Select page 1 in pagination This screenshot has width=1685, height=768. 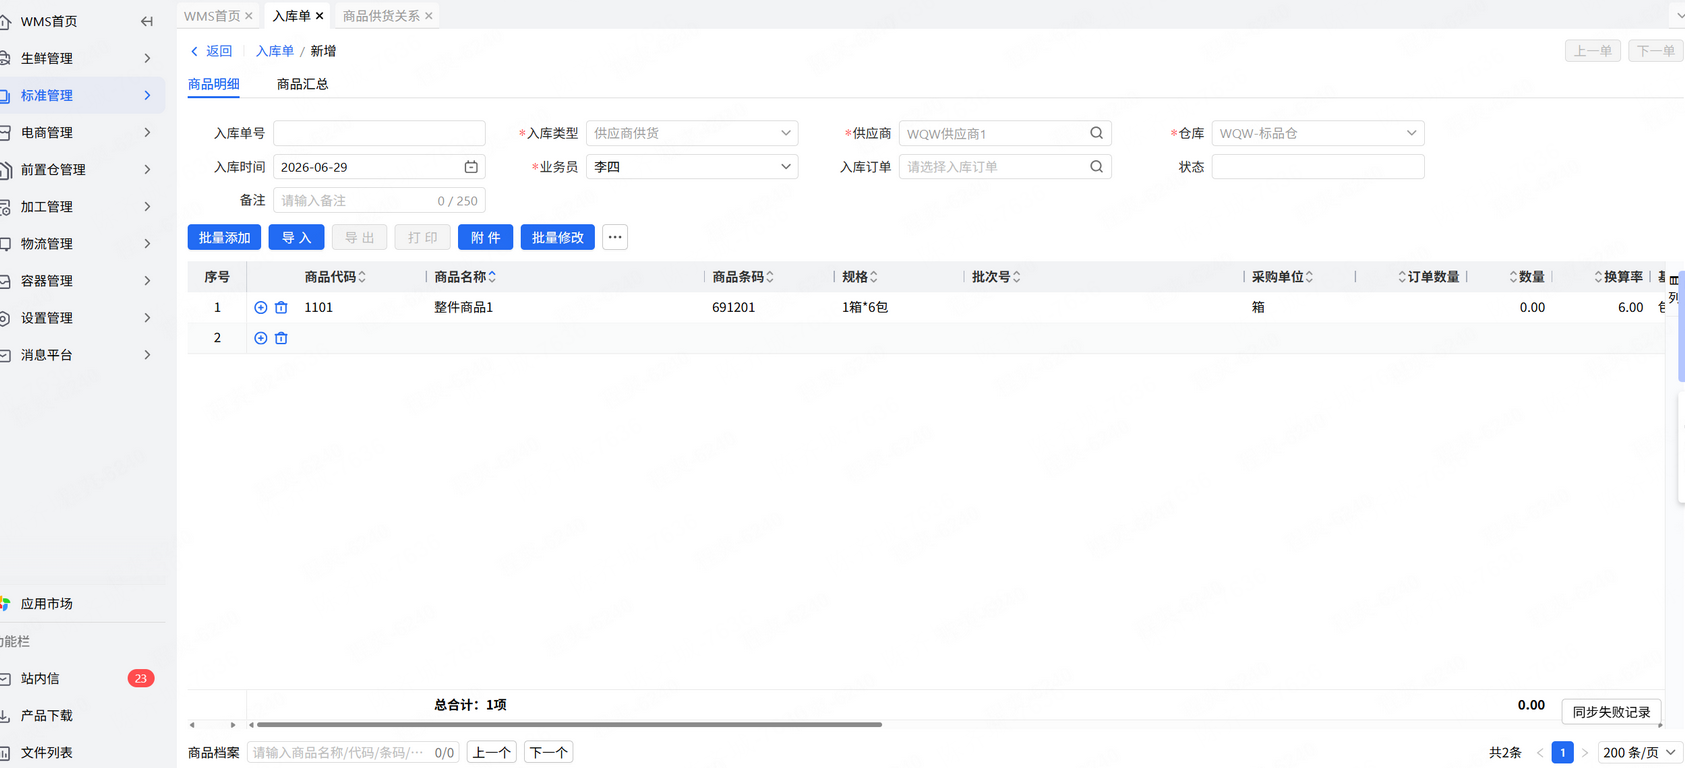(1562, 753)
